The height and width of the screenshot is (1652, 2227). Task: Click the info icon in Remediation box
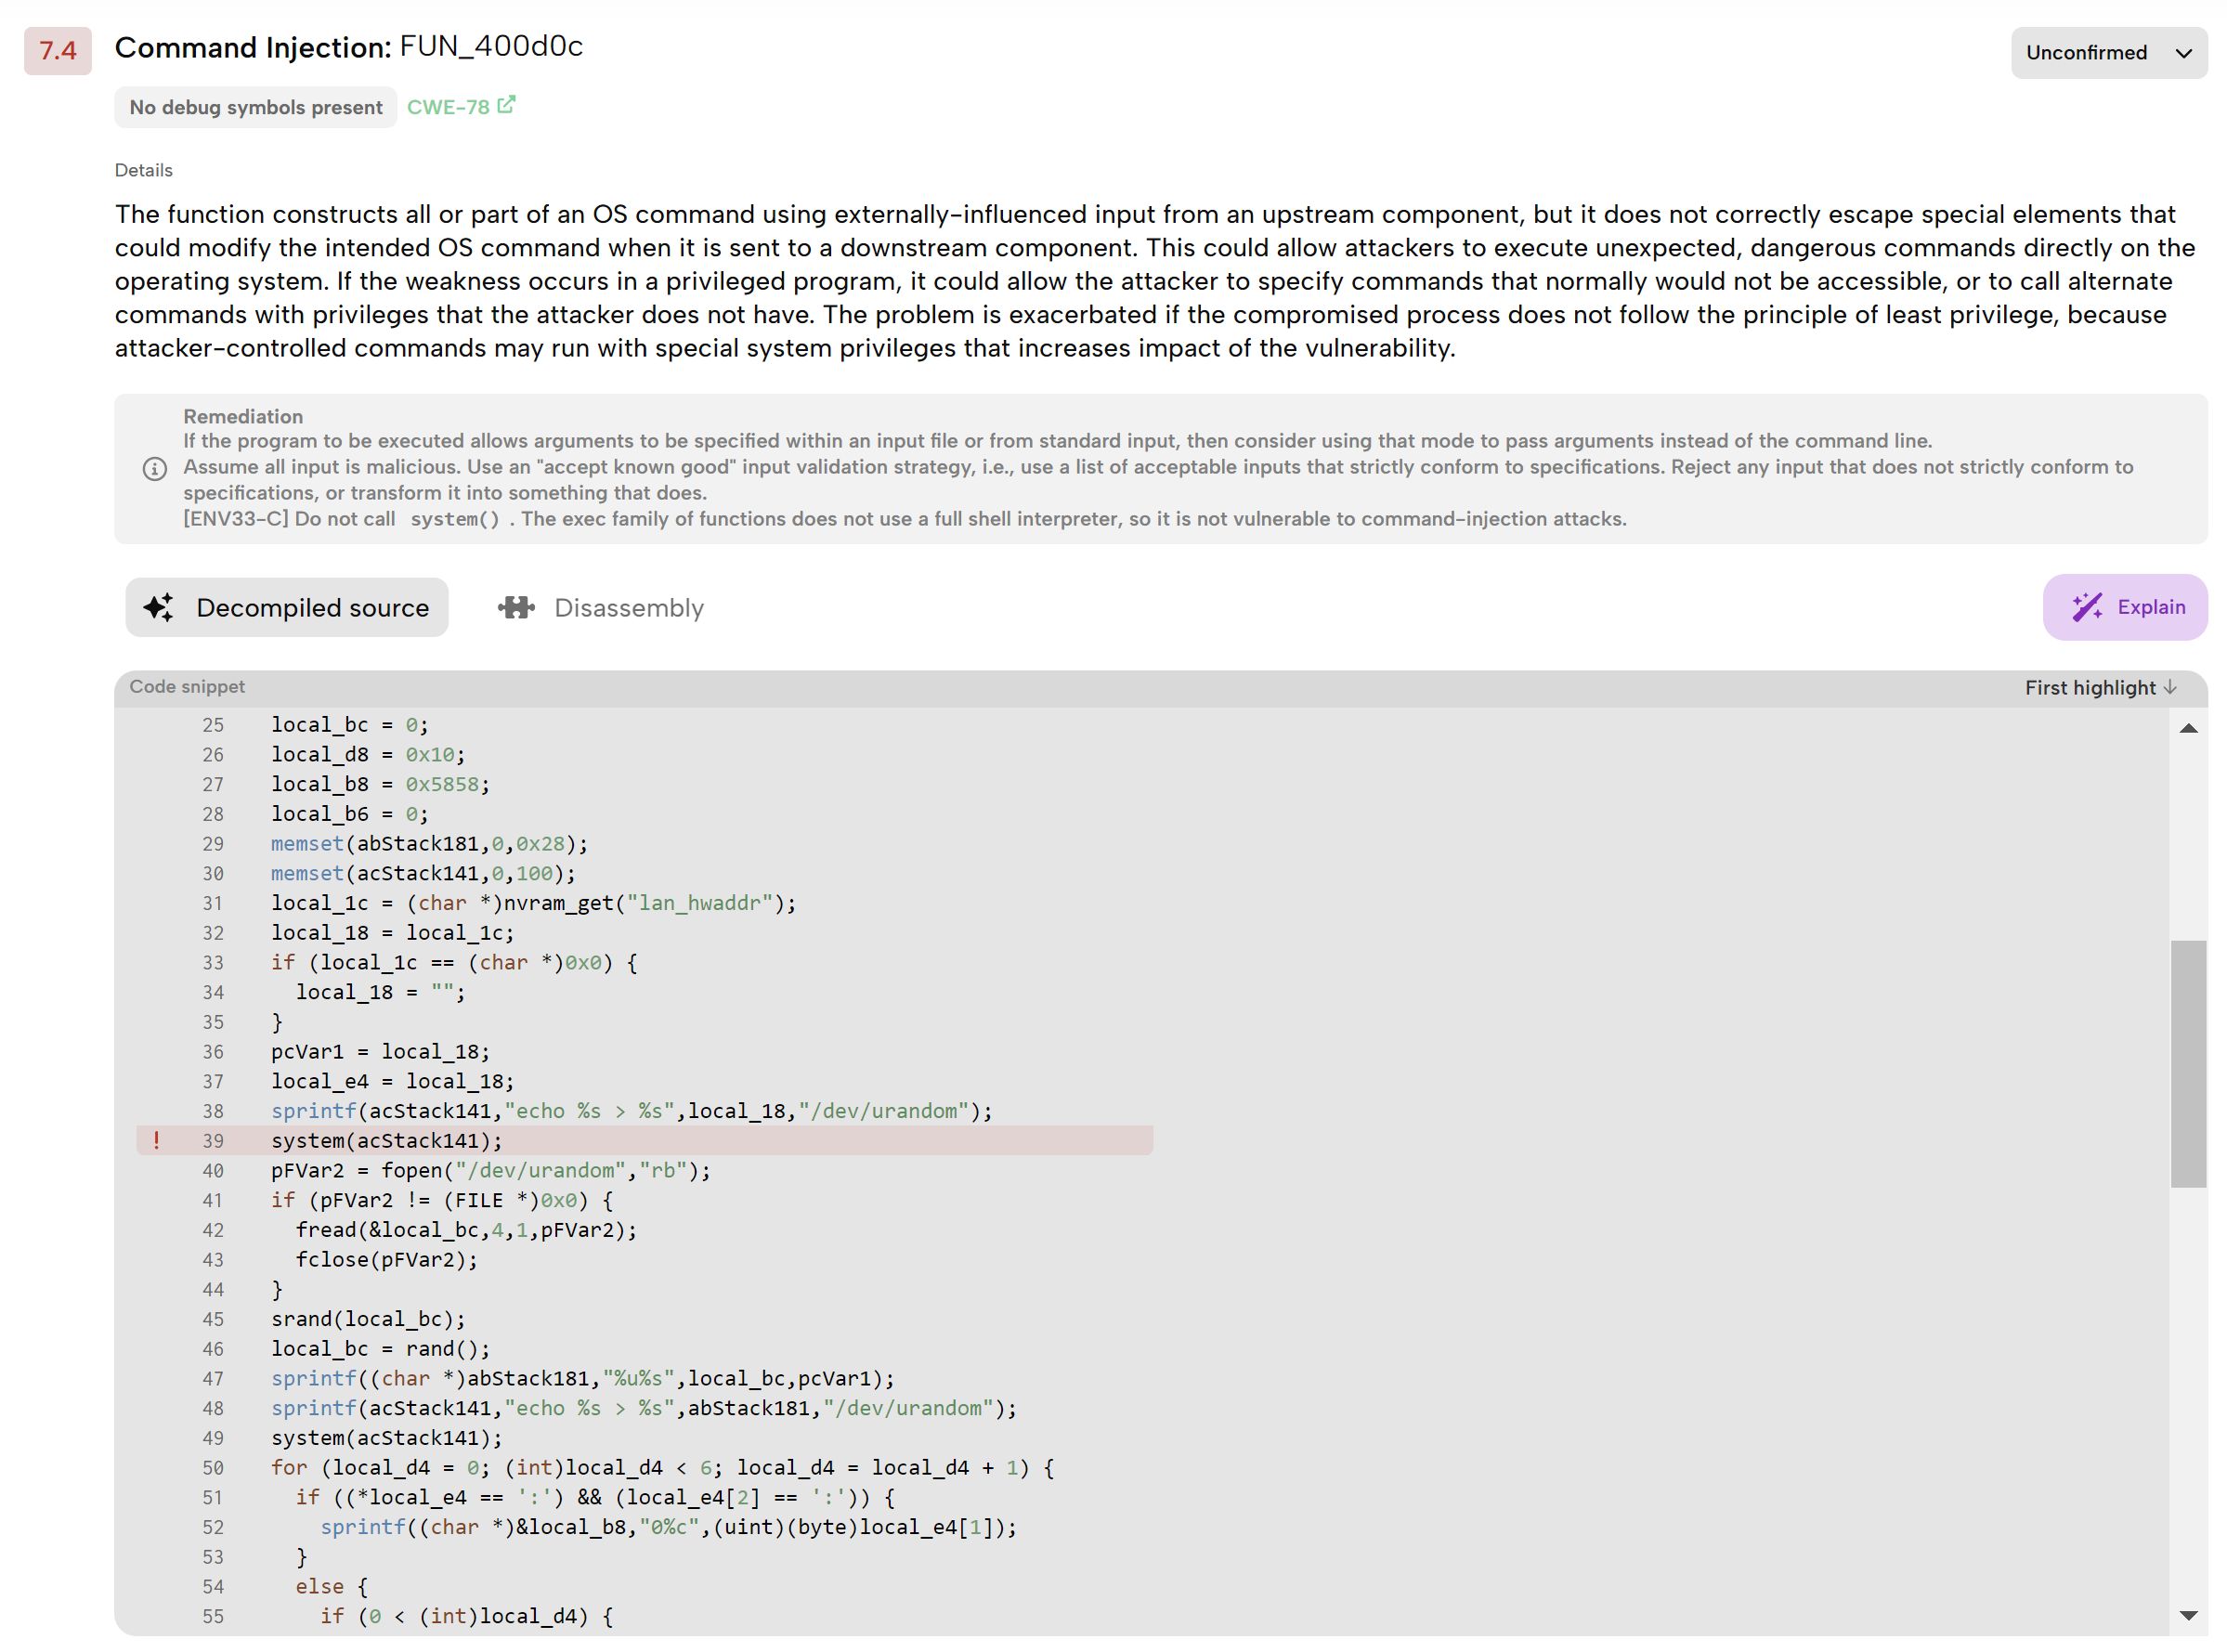coord(155,468)
